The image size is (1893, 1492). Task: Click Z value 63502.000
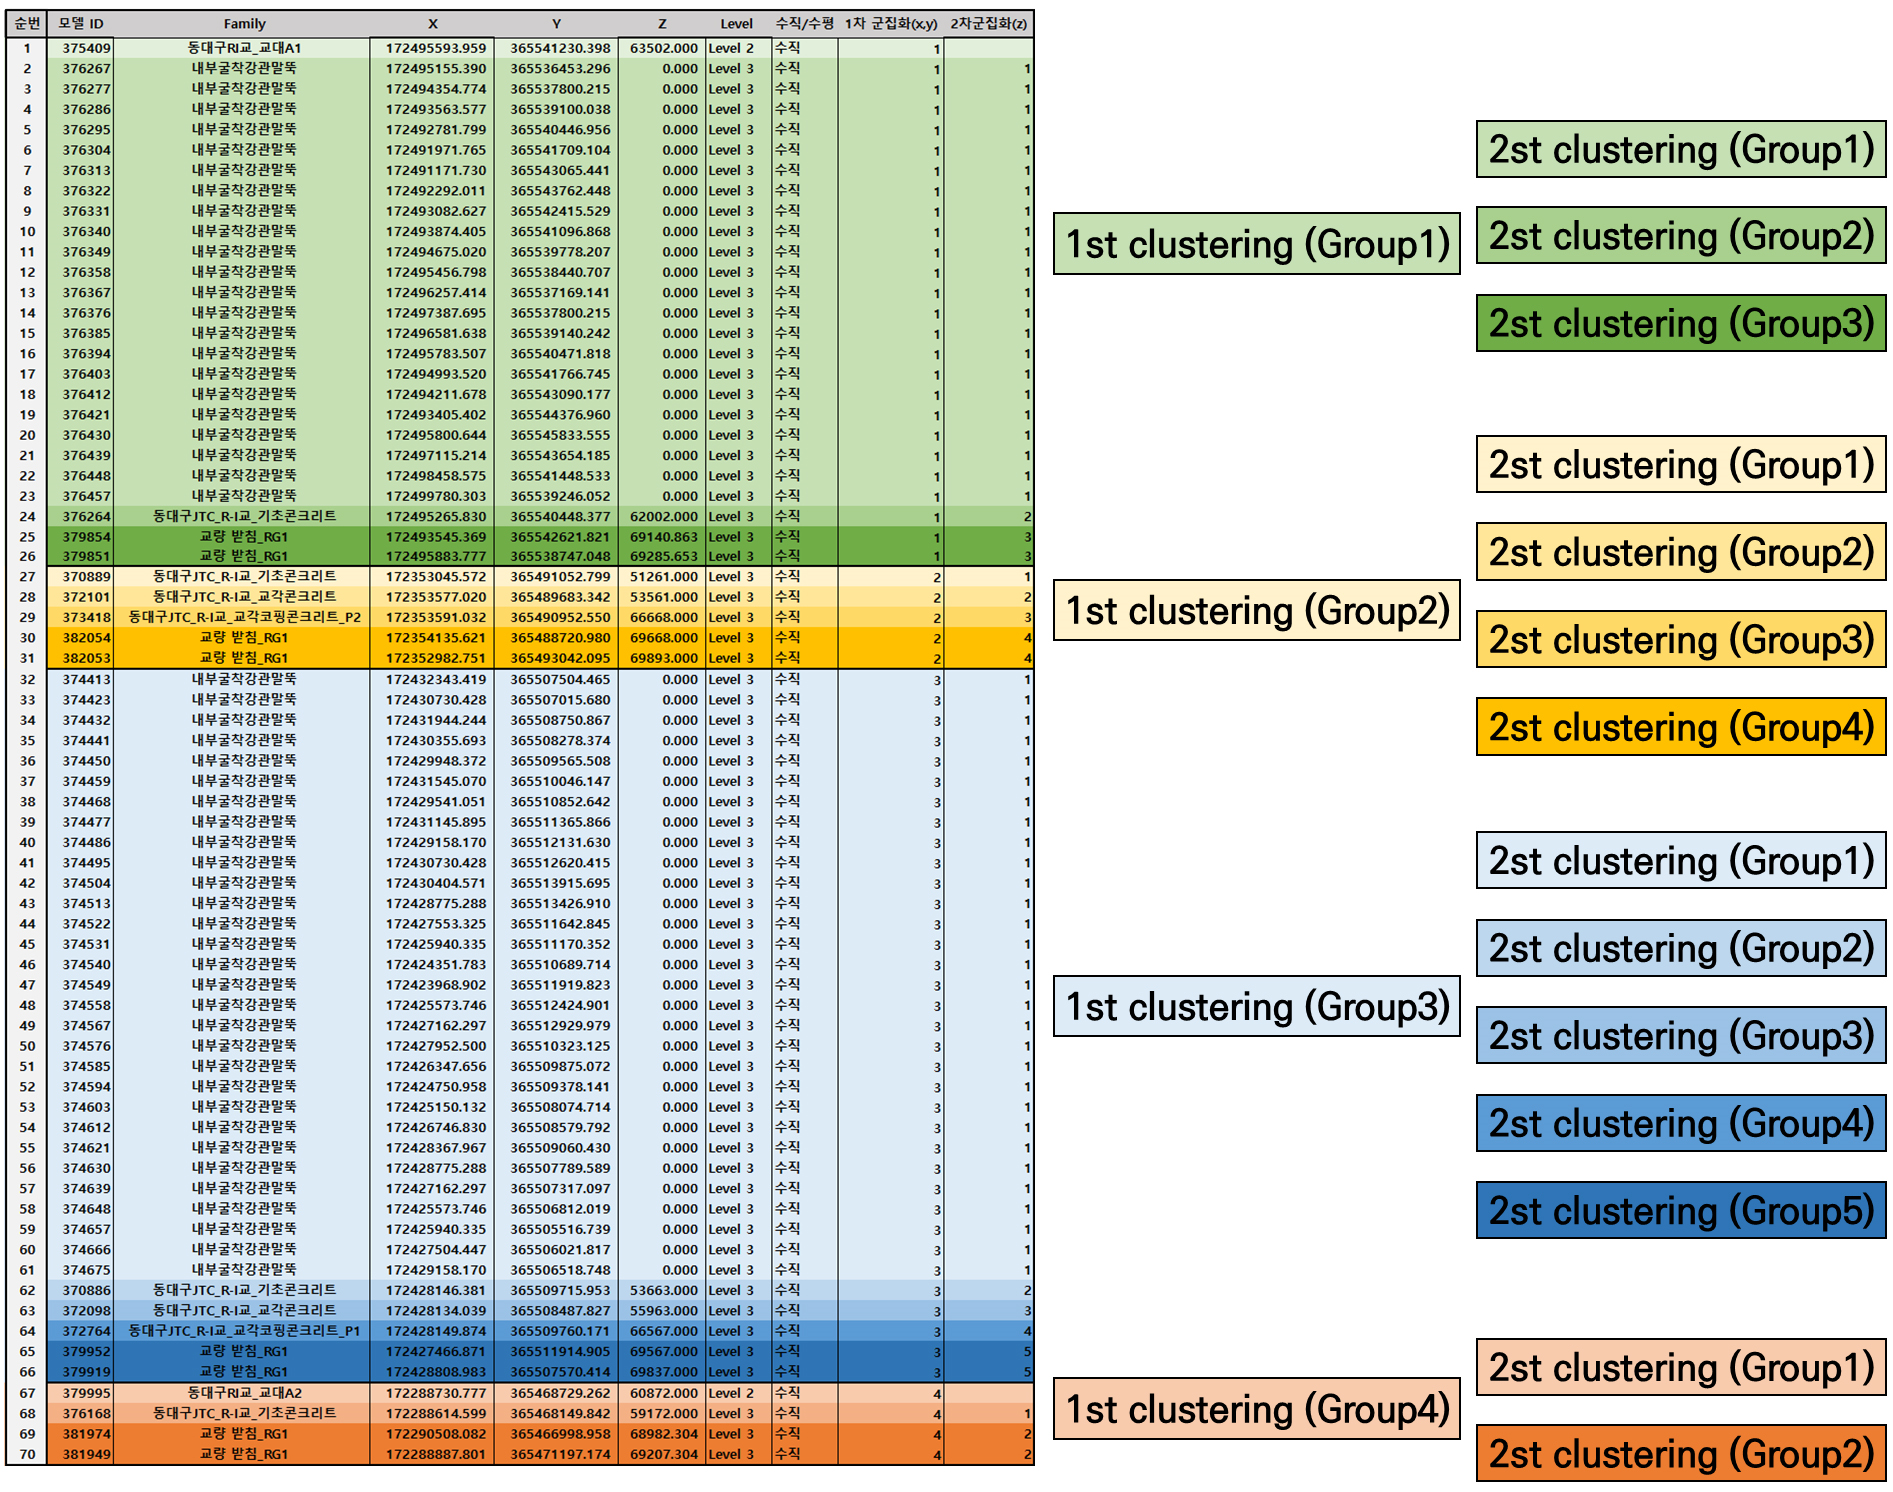[x=663, y=48]
